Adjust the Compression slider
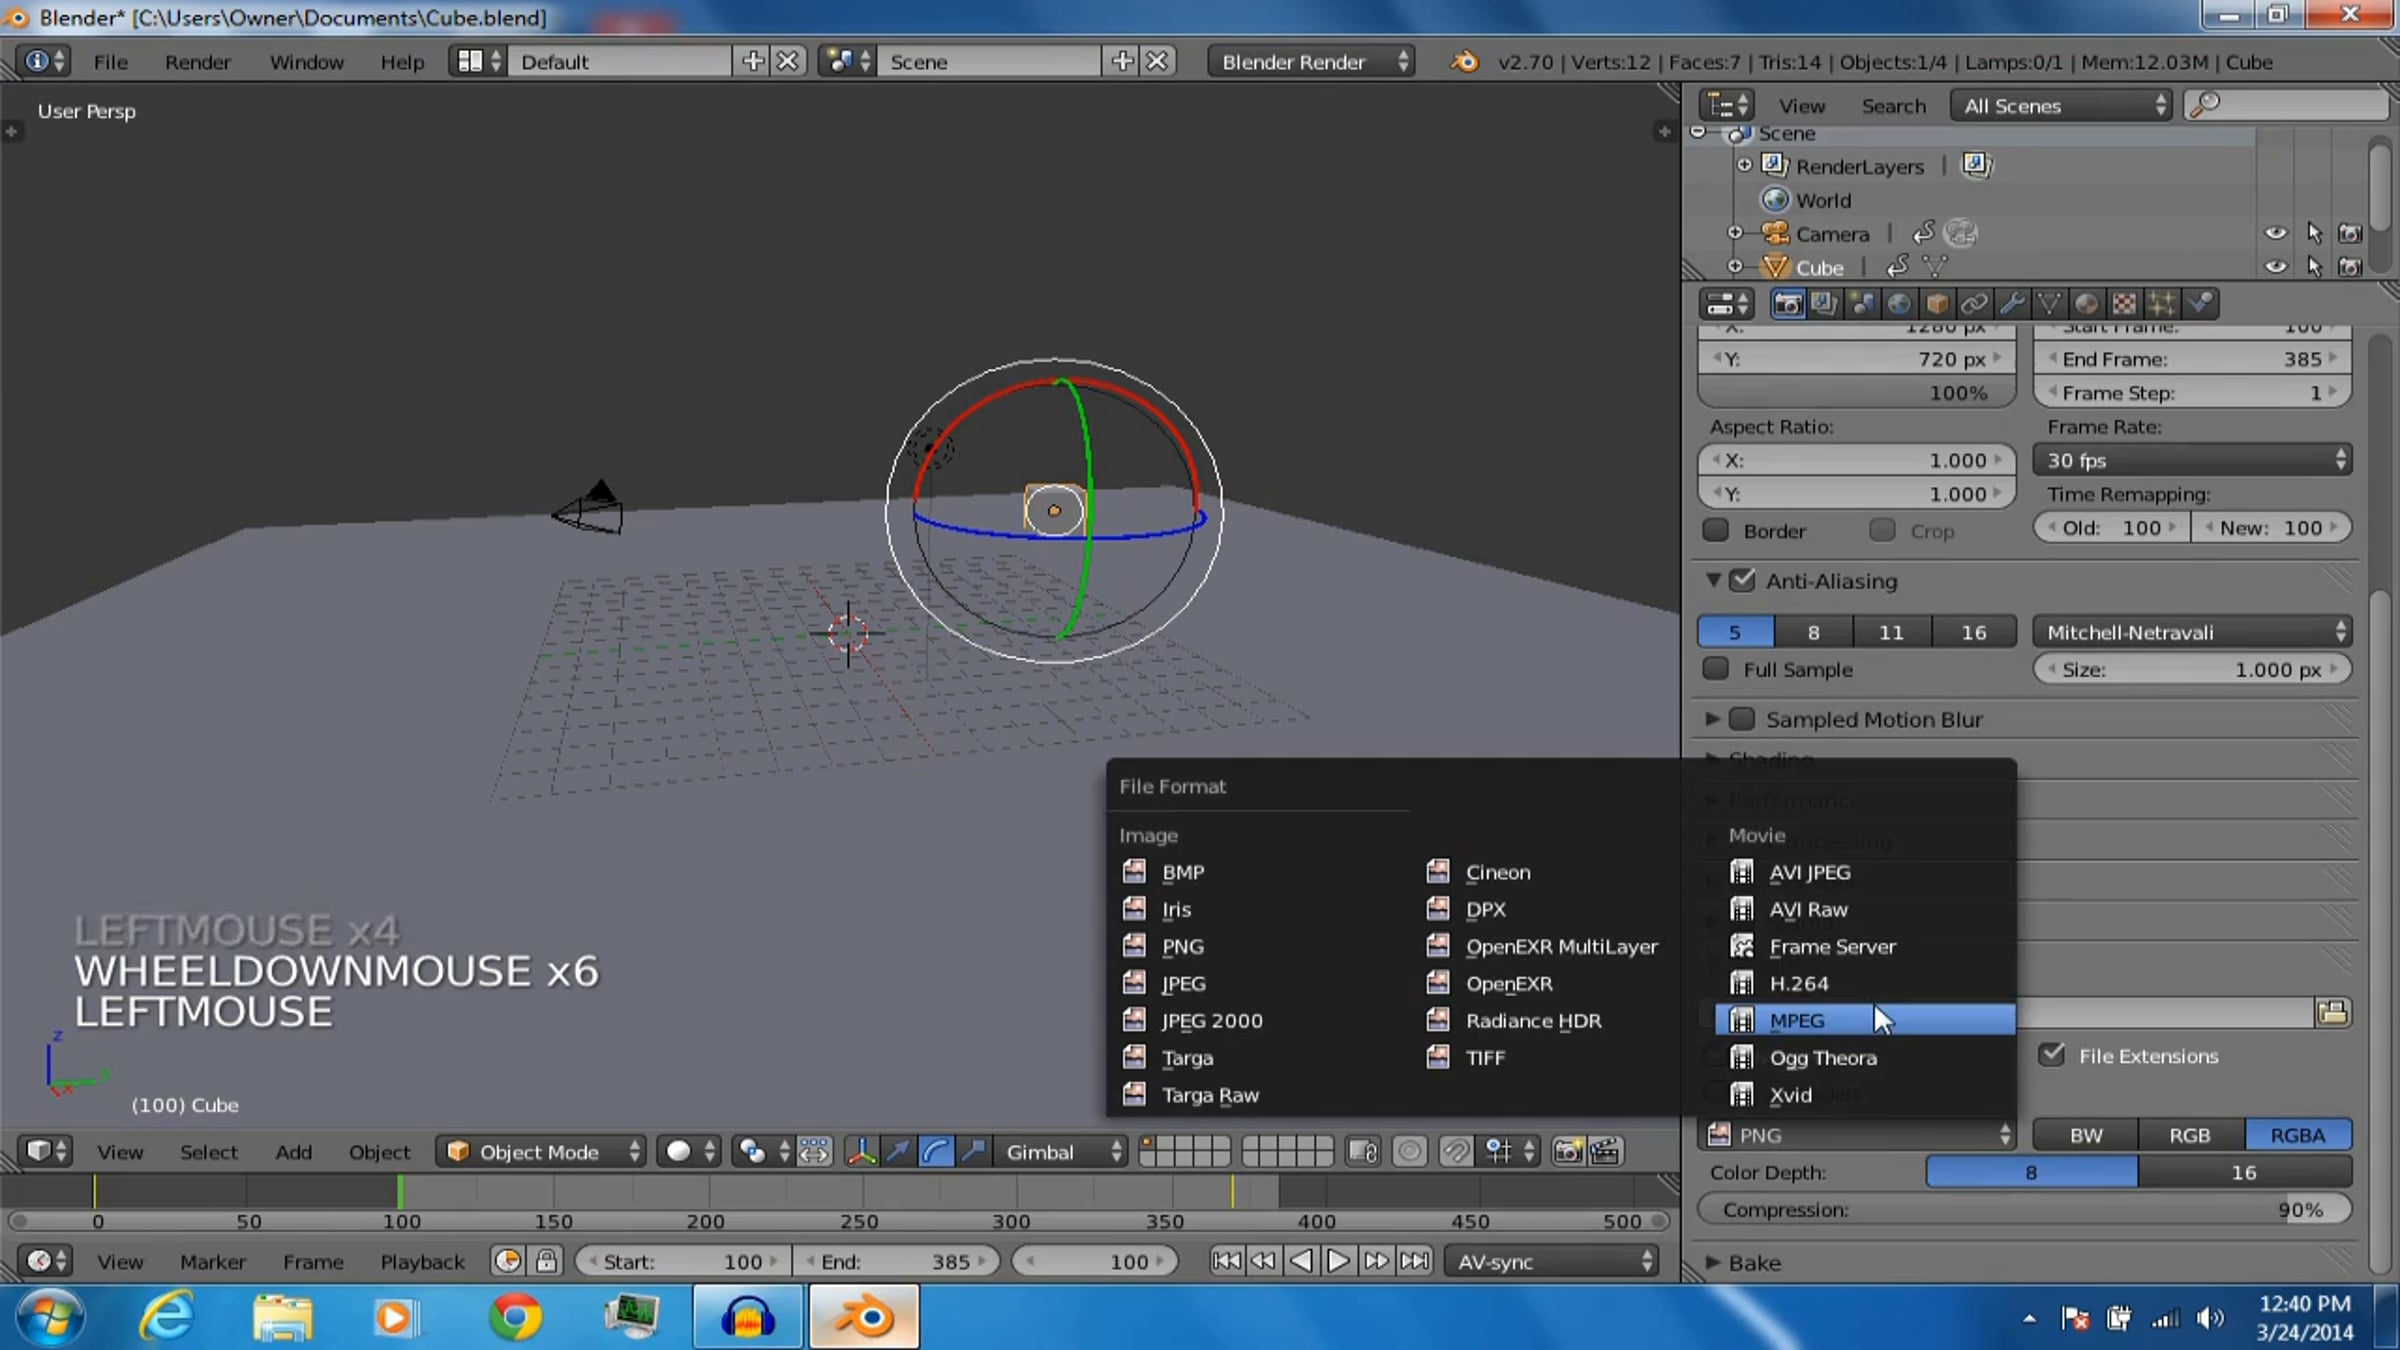2400x1350 pixels. 2023,1210
